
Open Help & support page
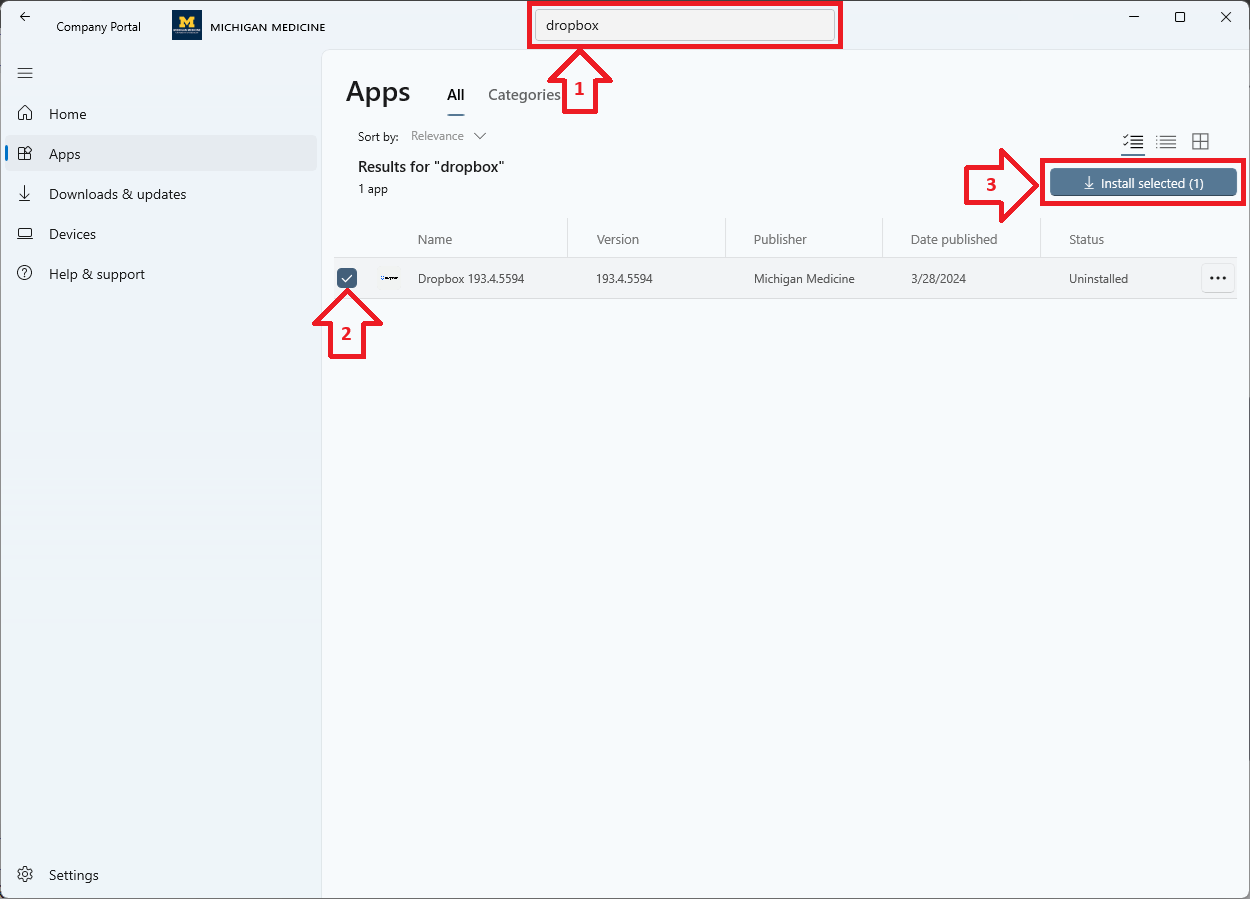pyautogui.click(x=96, y=274)
